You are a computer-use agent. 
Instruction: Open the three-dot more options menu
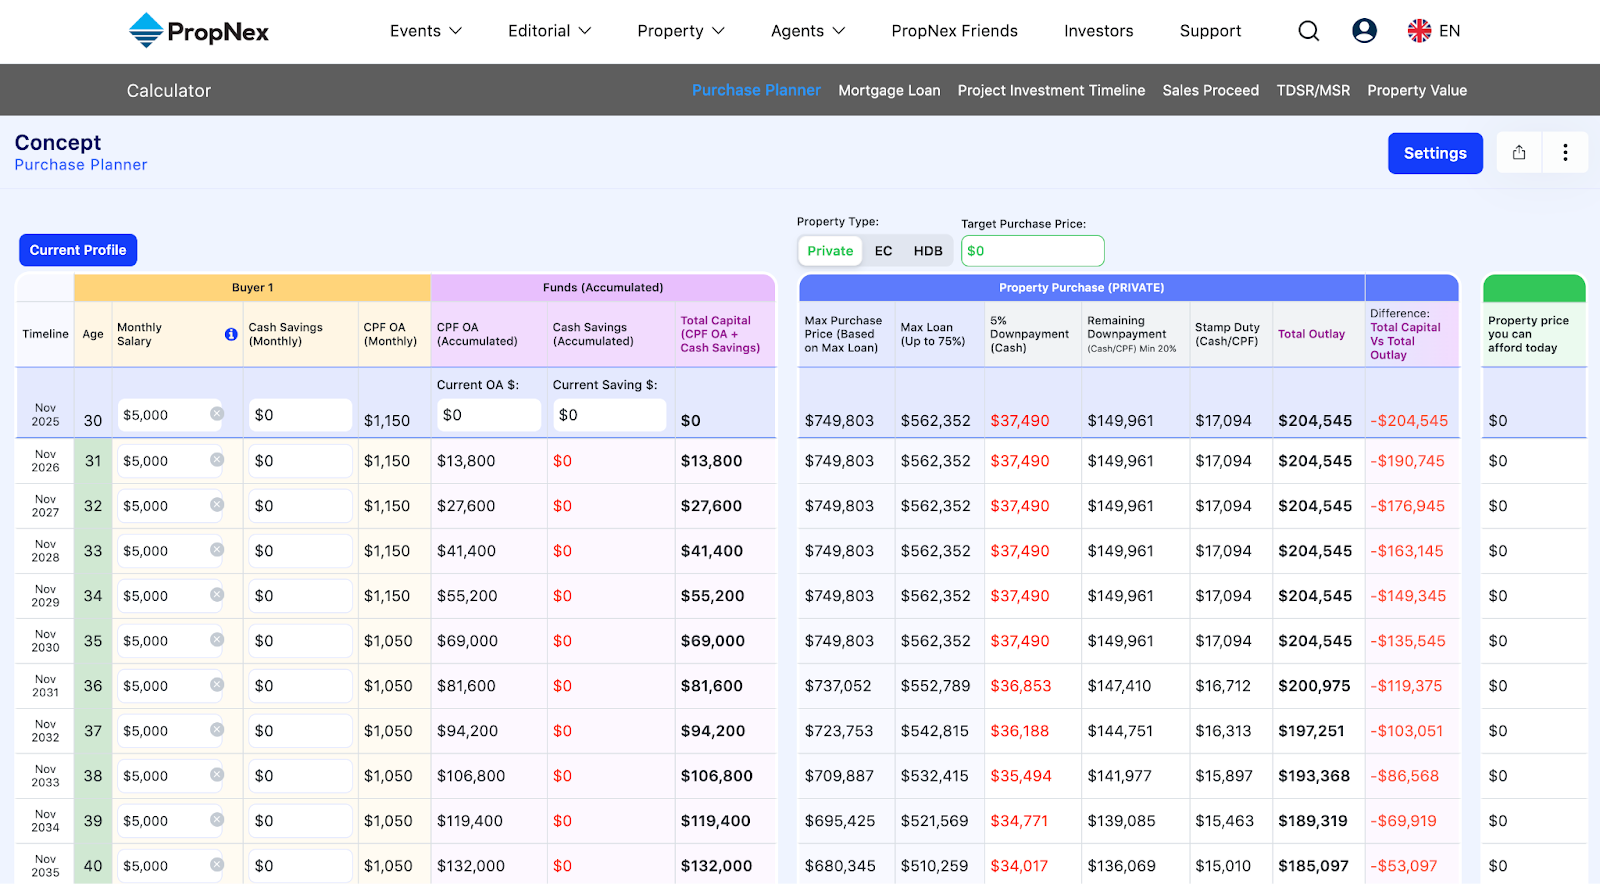(1565, 153)
